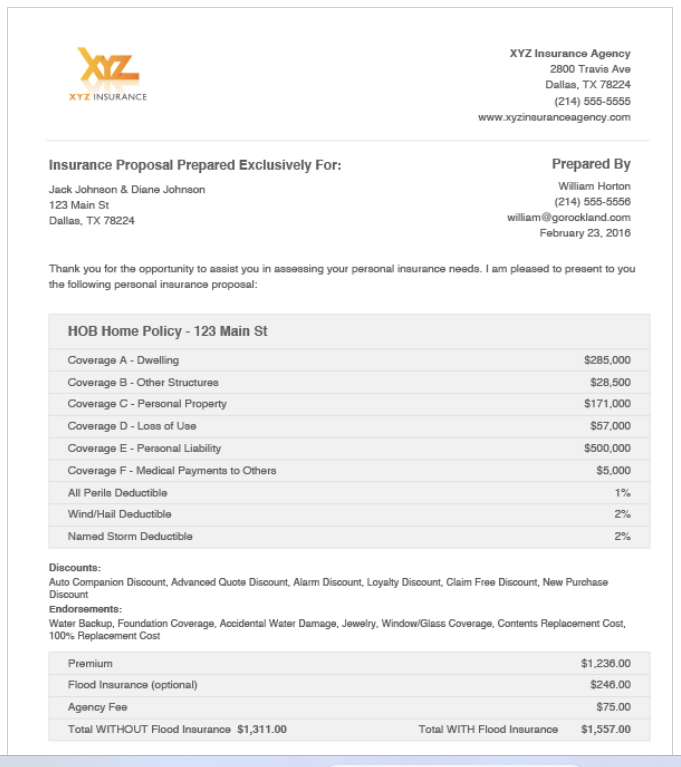Click the william@gorockland.com email address
Image resolution: width=681 pixels, height=767 pixels.
point(568,217)
